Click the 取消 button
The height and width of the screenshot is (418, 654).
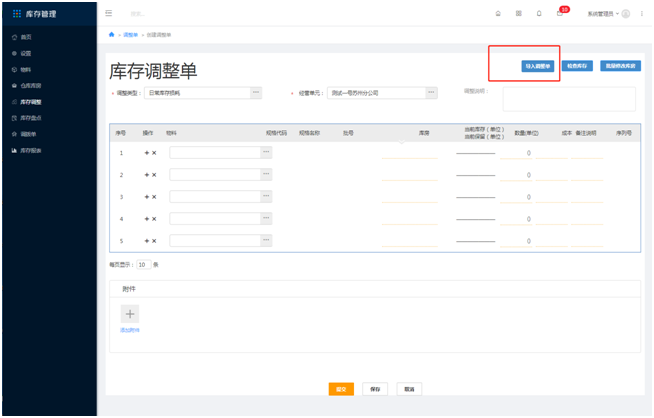pyautogui.click(x=409, y=389)
